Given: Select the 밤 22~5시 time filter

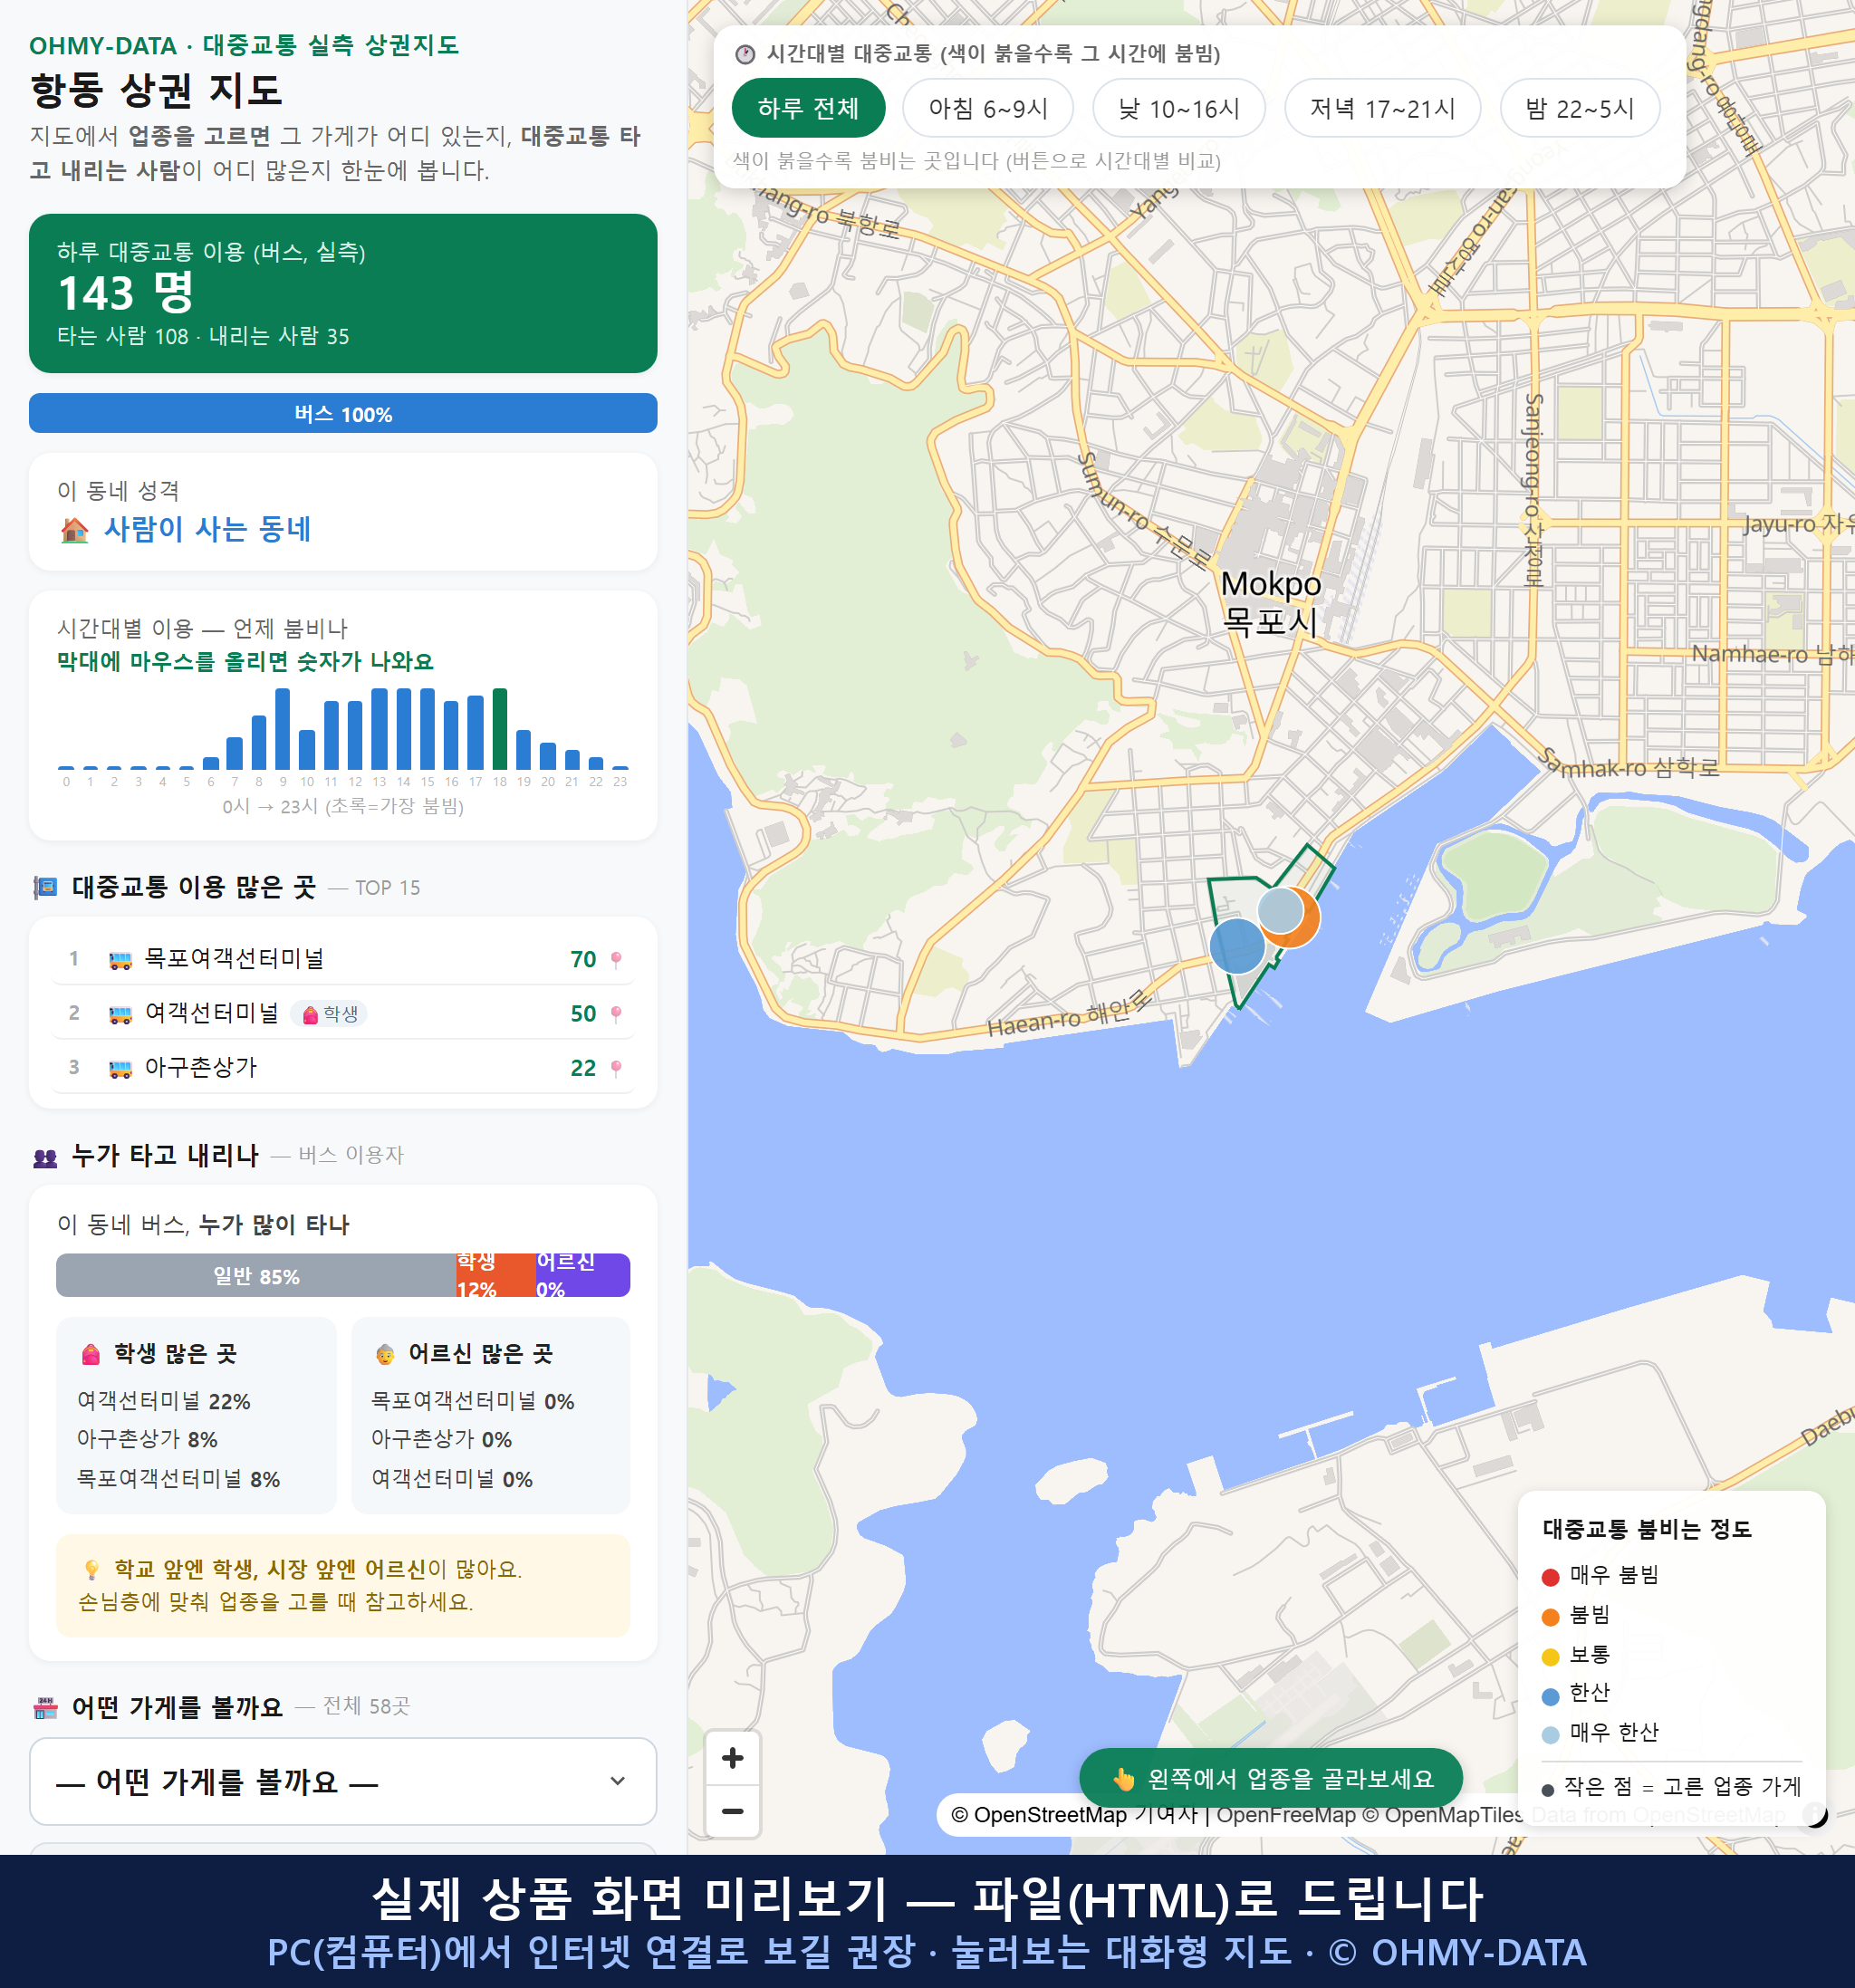Looking at the screenshot, I should (1579, 108).
